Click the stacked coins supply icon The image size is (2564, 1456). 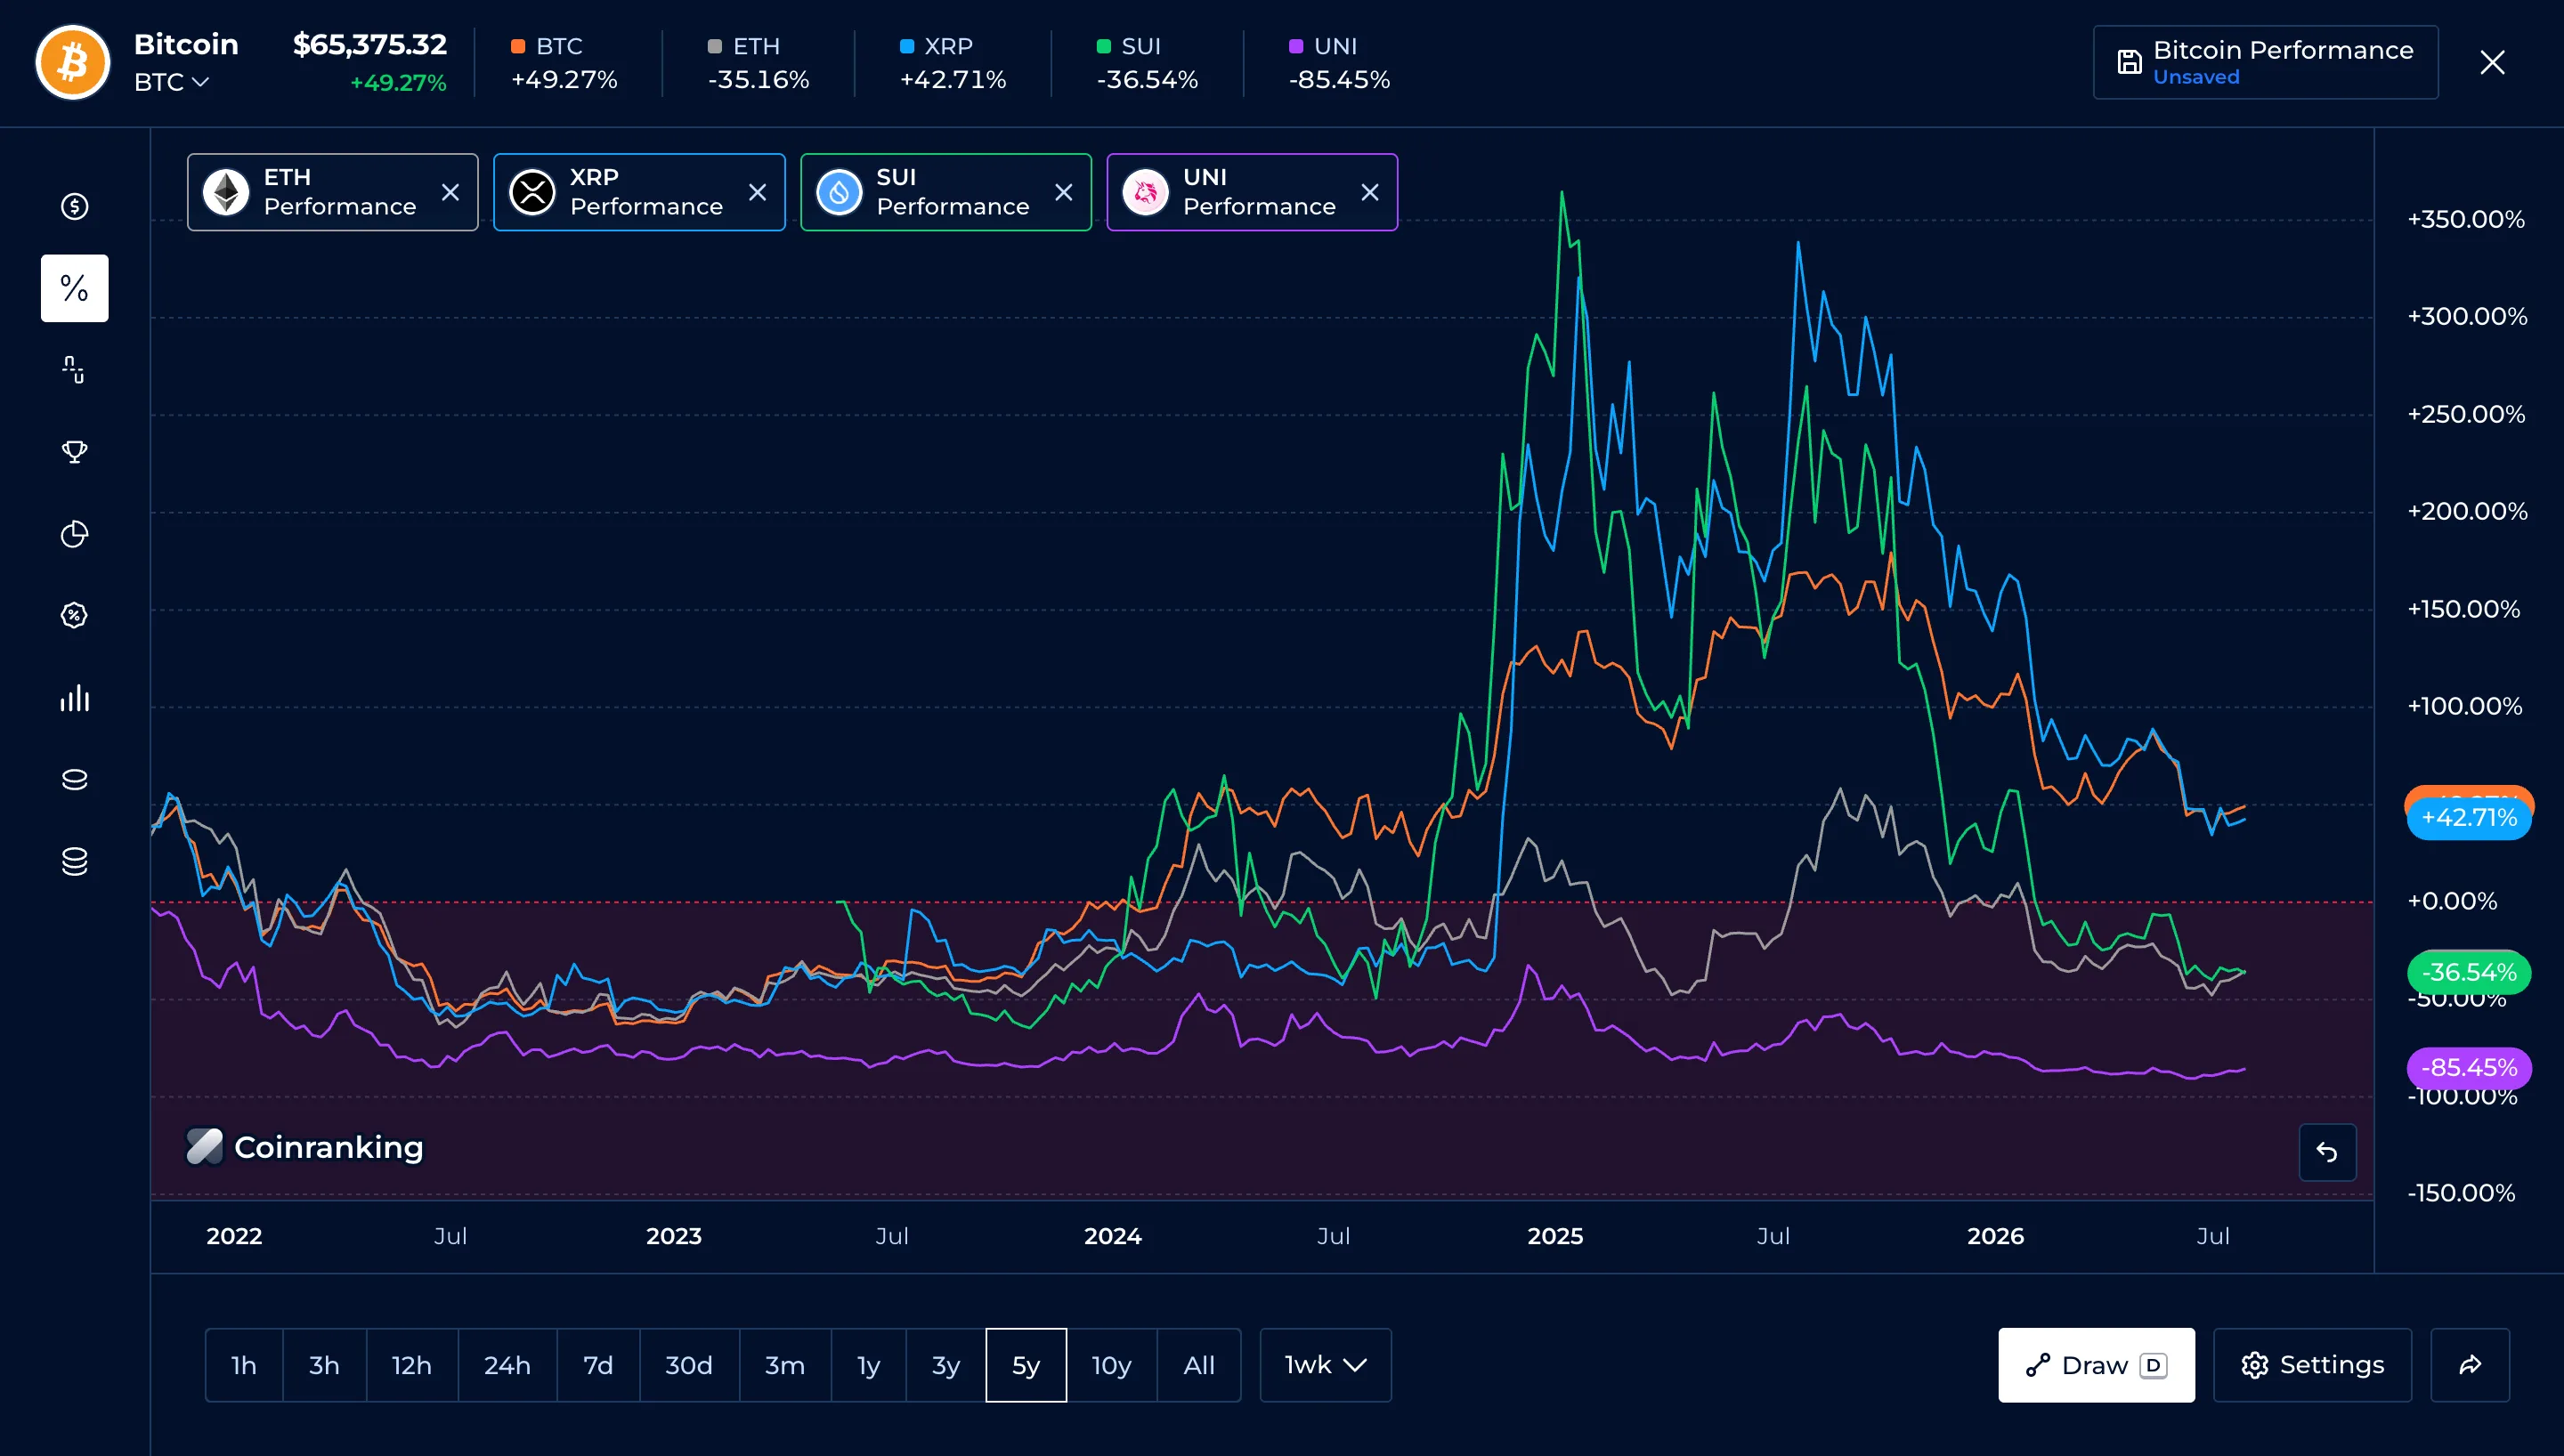point(74,861)
